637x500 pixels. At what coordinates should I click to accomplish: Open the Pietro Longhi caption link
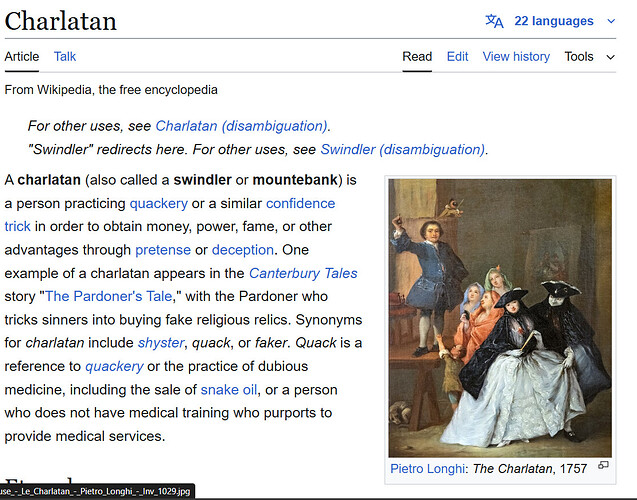pos(427,469)
